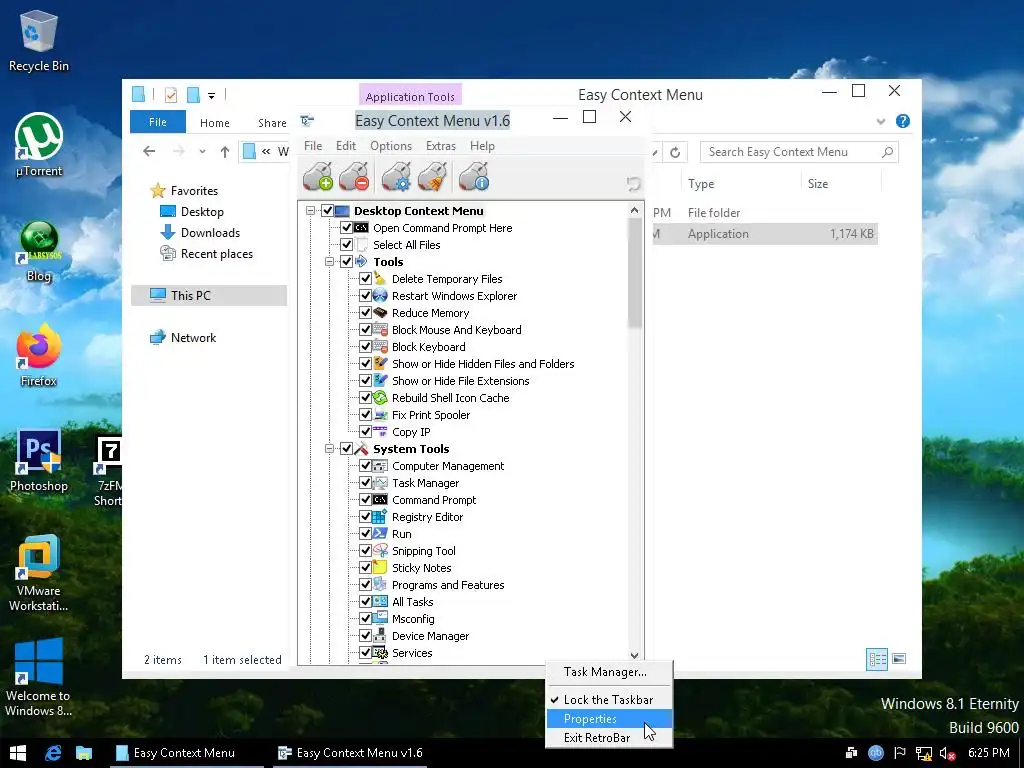Open the File menu of Easy Context Menu

point(313,146)
